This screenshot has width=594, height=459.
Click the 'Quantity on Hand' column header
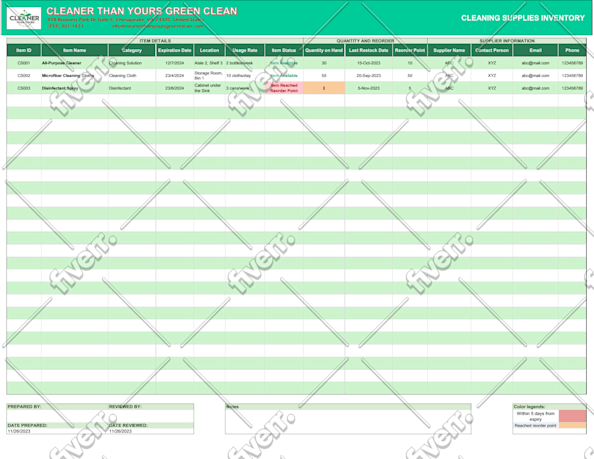(x=324, y=50)
